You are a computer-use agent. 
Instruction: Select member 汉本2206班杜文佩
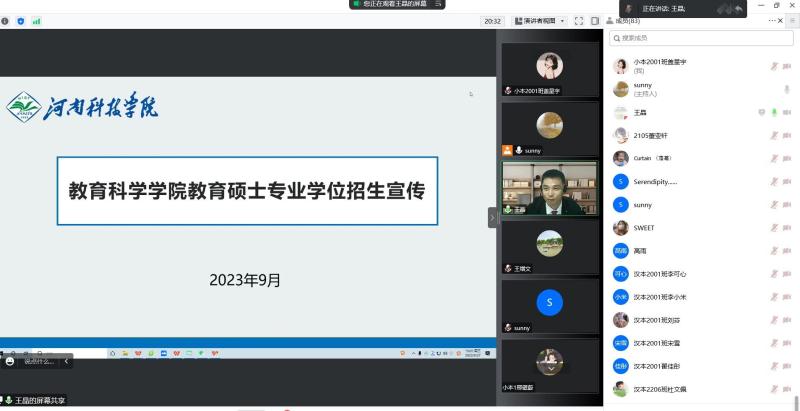[x=701, y=389]
